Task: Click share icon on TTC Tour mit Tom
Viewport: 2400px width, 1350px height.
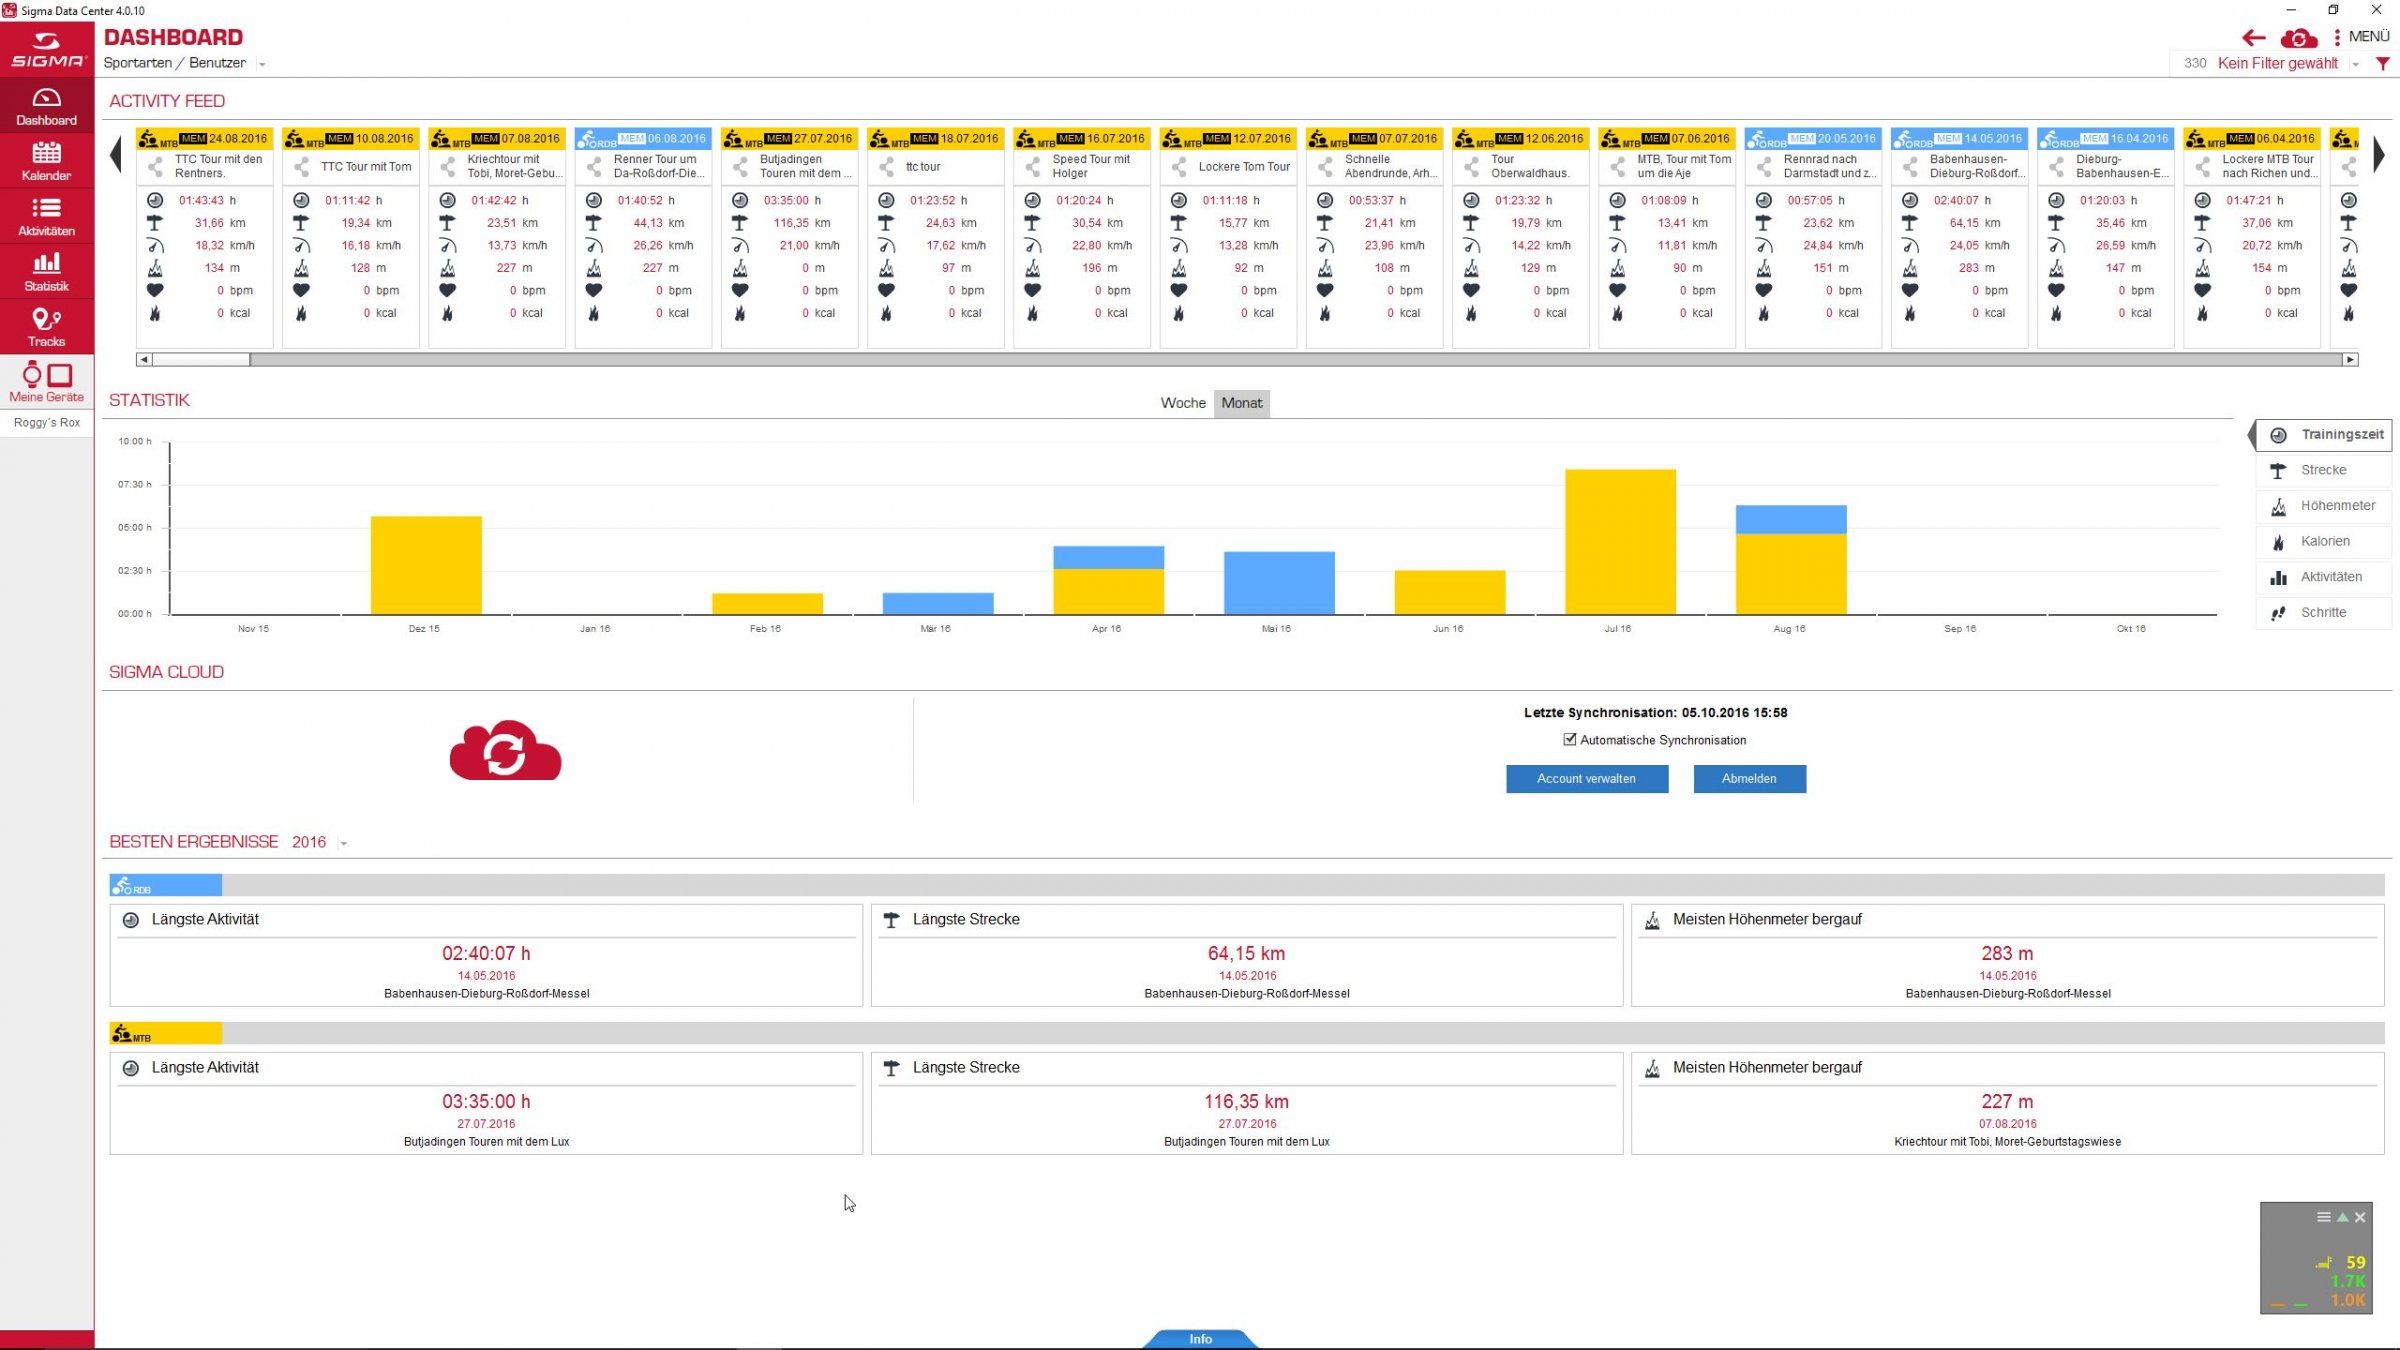Action: click(x=301, y=167)
